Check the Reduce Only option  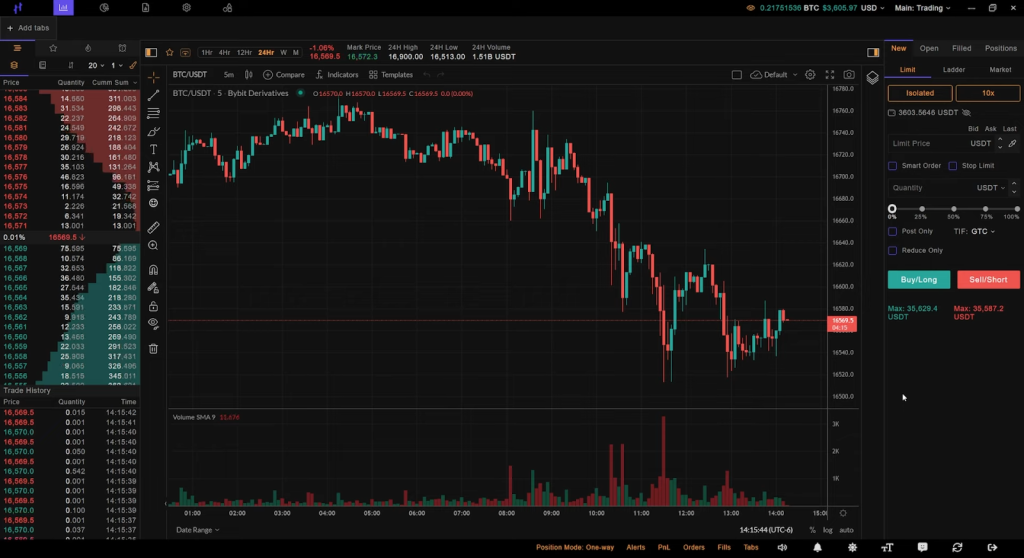point(892,250)
